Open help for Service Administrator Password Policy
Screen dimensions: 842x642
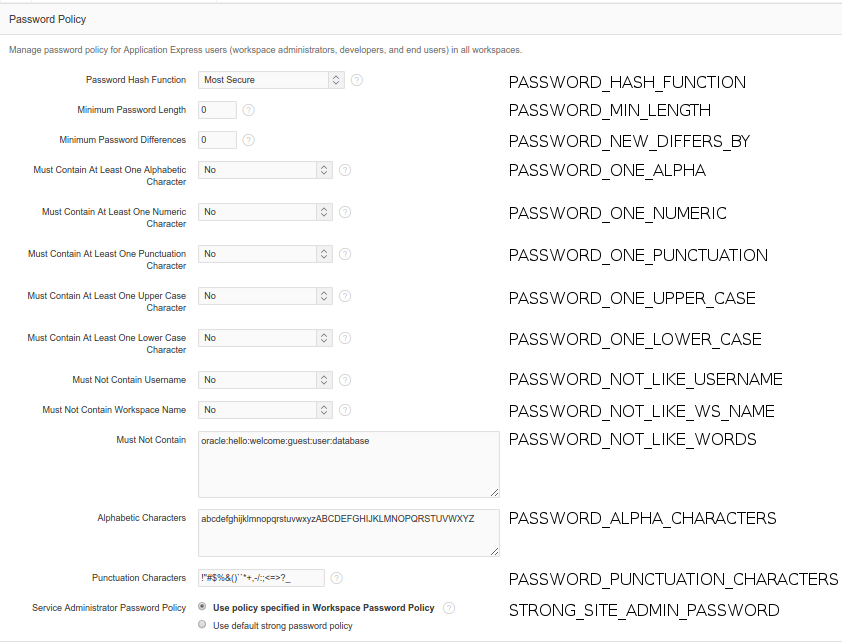449,608
